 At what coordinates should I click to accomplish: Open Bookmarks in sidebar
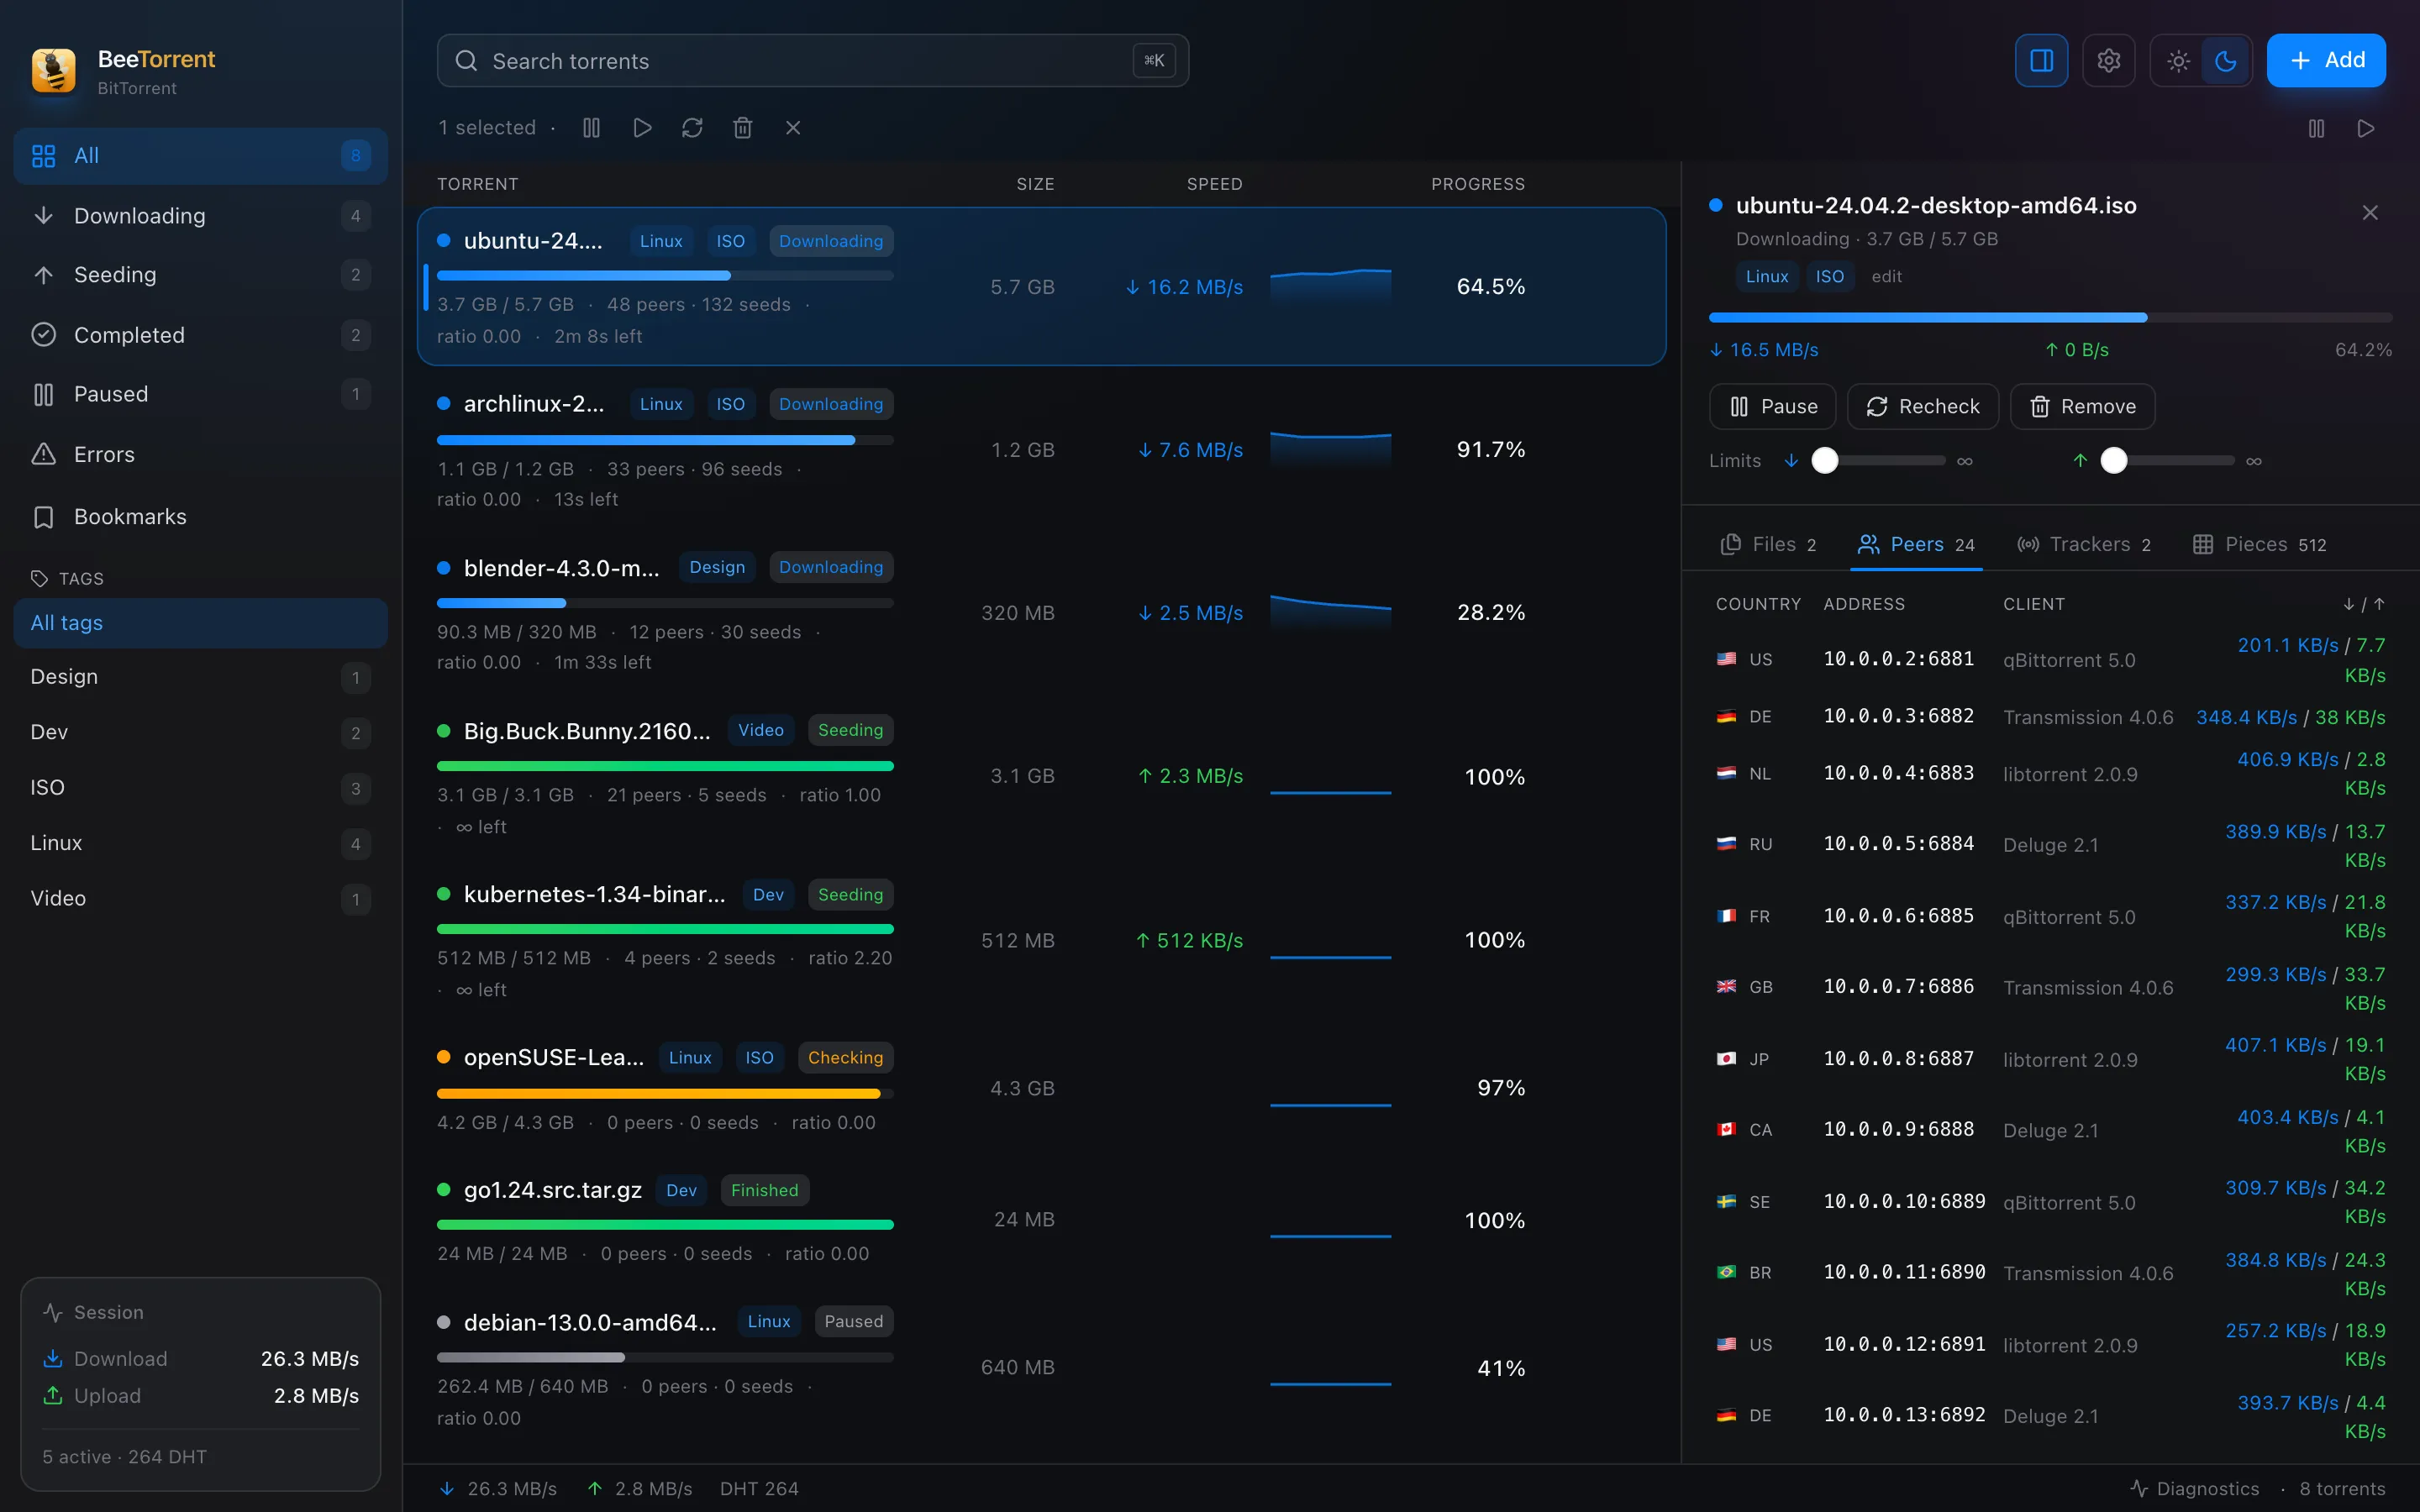(x=200, y=517)
